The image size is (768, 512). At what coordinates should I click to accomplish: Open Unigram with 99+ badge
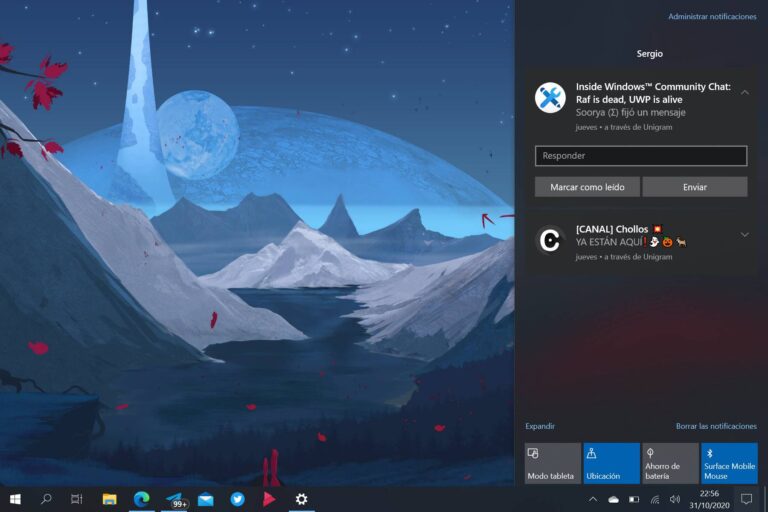[175, 500]
